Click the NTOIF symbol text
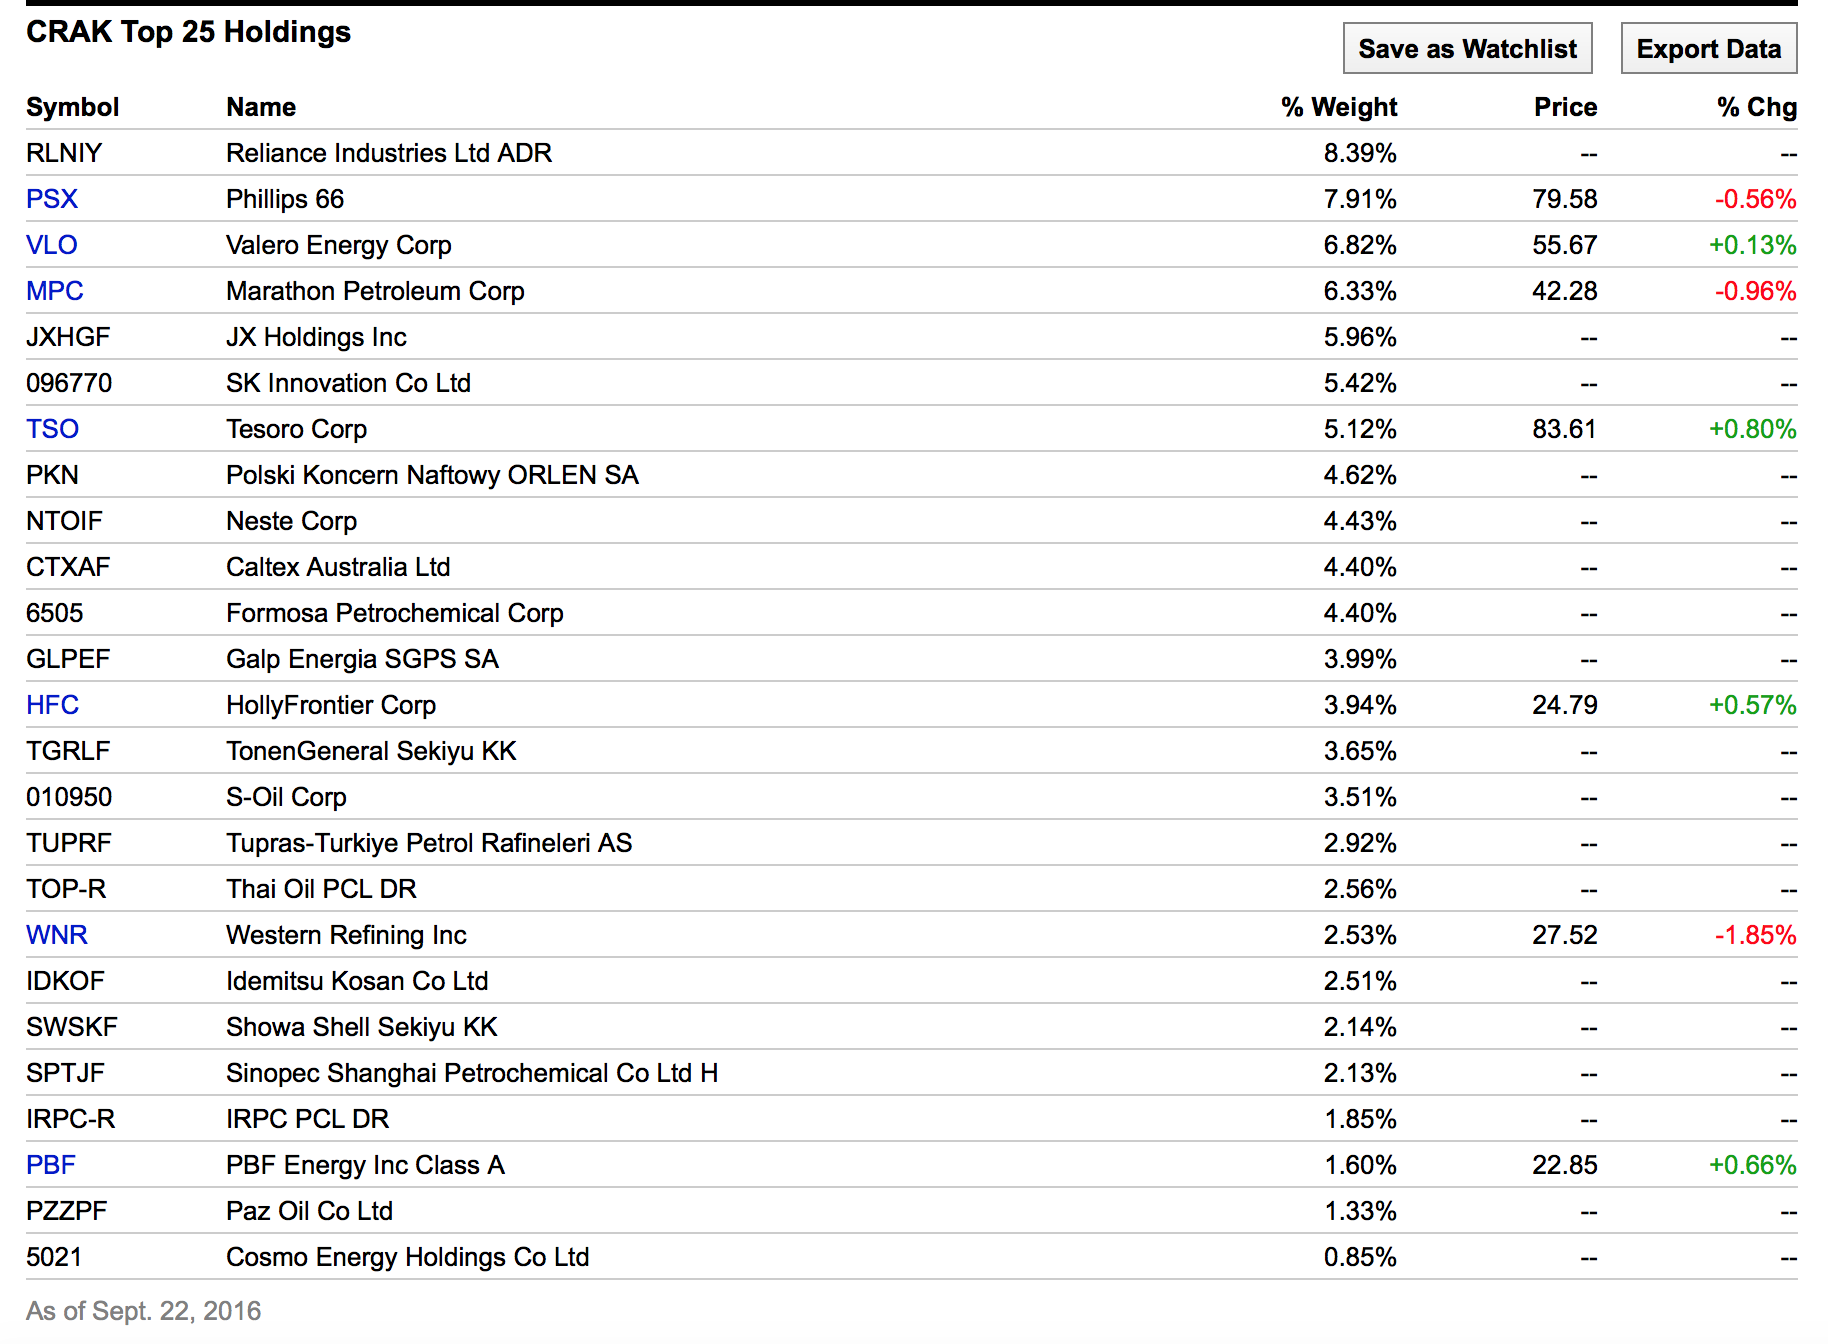Viewport: 1828px width, 1344px height. click(x=64, y=521)
